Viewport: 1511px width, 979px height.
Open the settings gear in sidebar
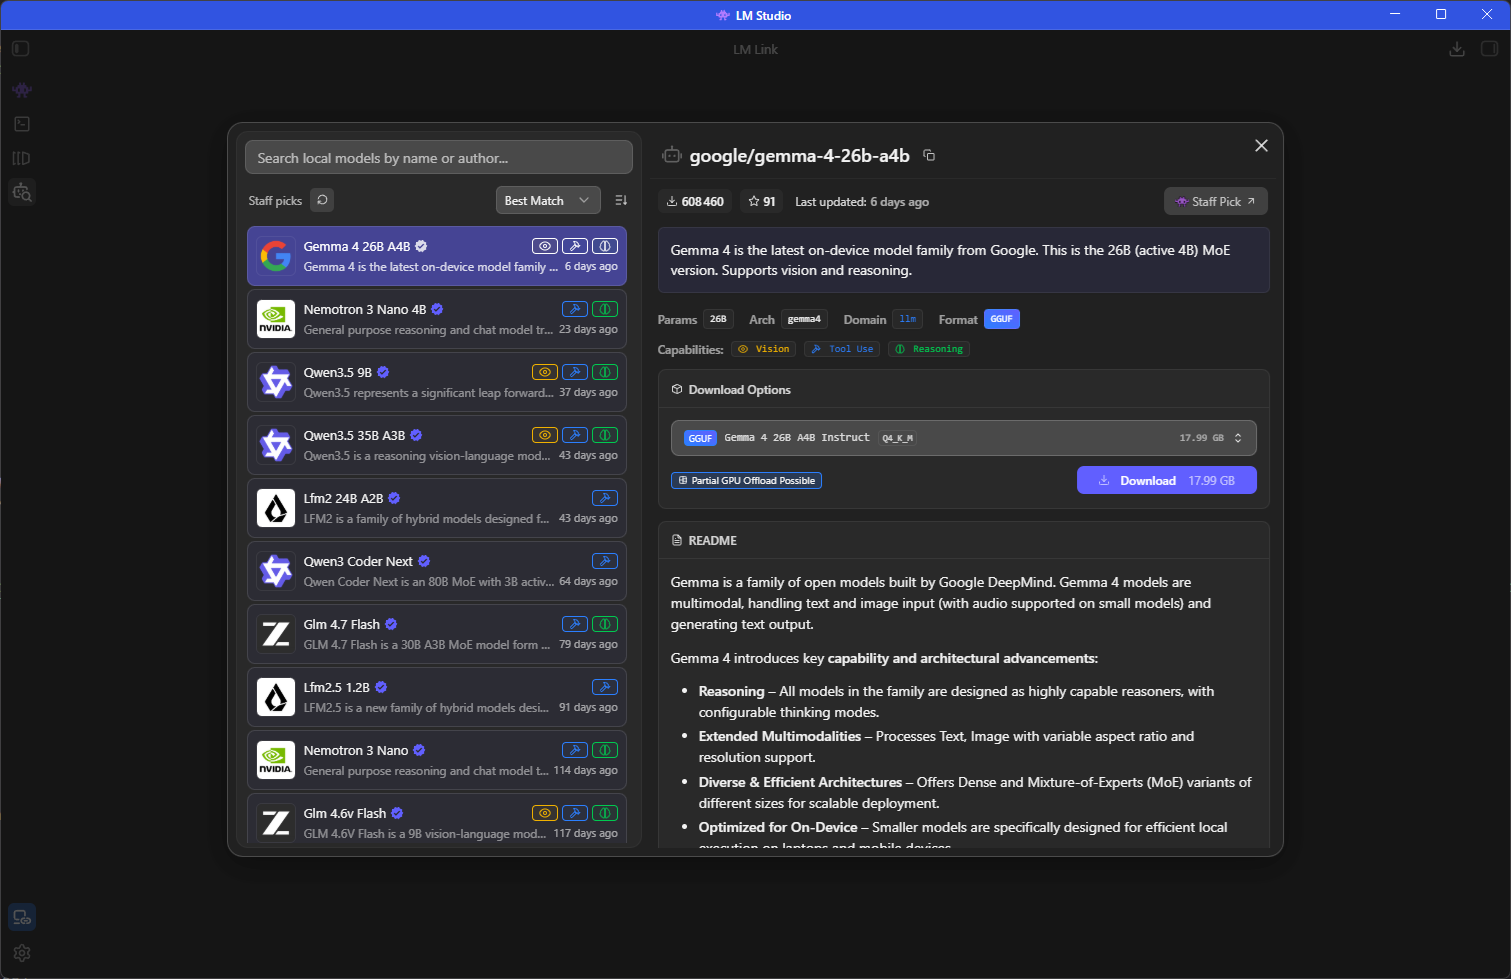pyautogui.click(x=22, y=953)
